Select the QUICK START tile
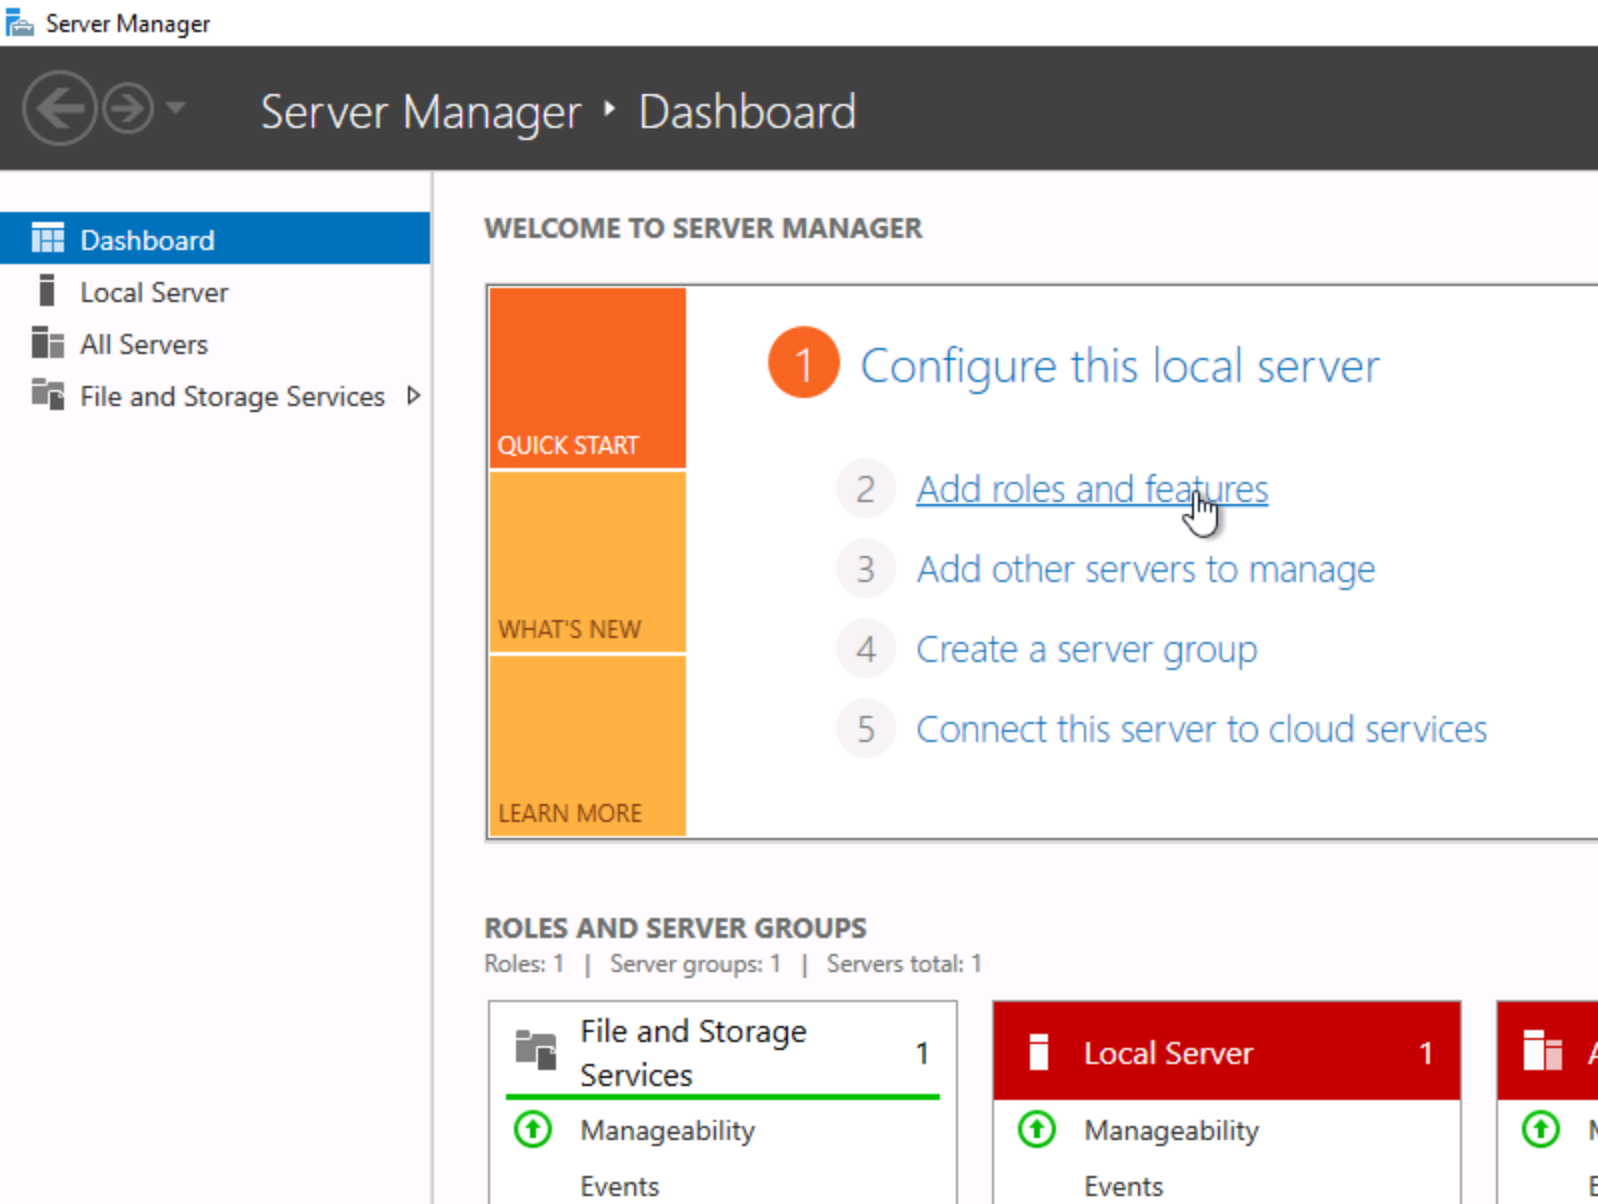 (x=588, y=379)
